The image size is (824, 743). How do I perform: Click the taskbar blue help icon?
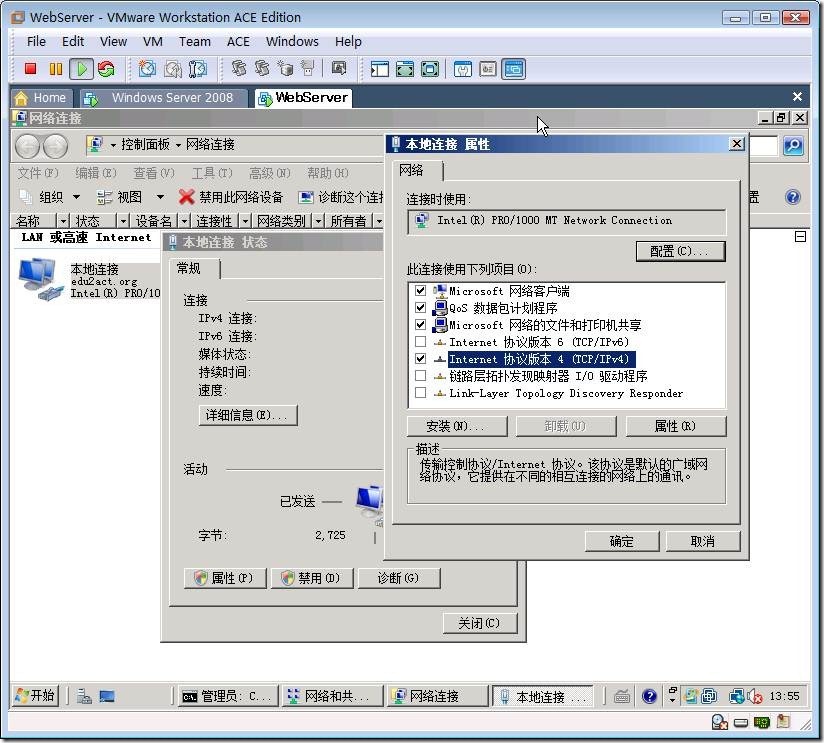[650, 697]
